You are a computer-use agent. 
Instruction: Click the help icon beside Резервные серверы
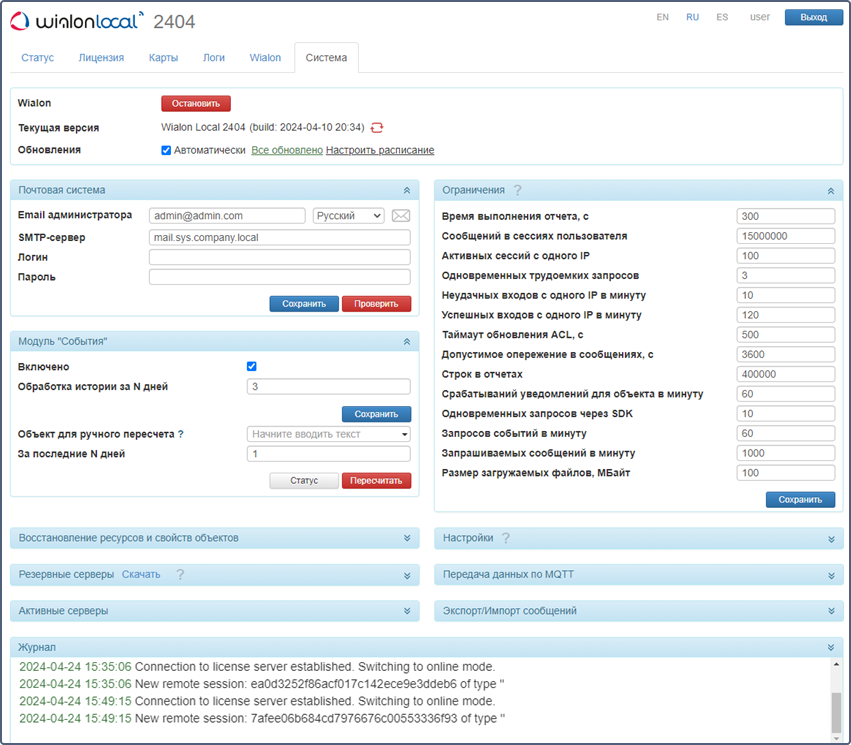tap(180, 575)
